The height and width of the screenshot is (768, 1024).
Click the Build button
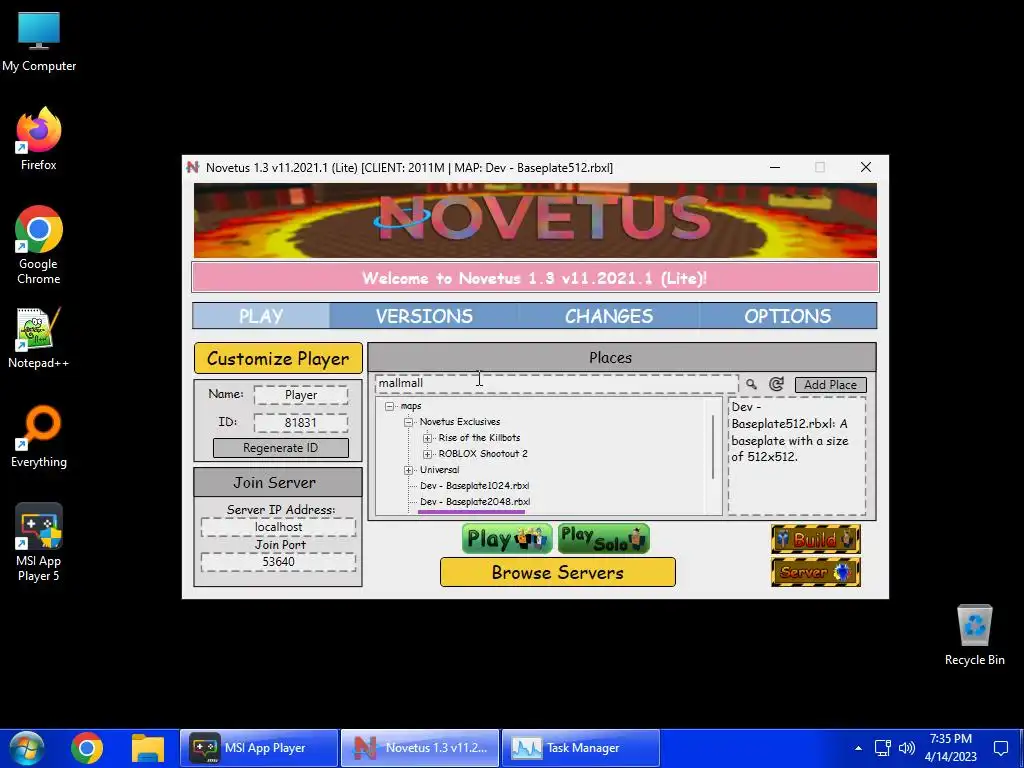coord(816,539)
